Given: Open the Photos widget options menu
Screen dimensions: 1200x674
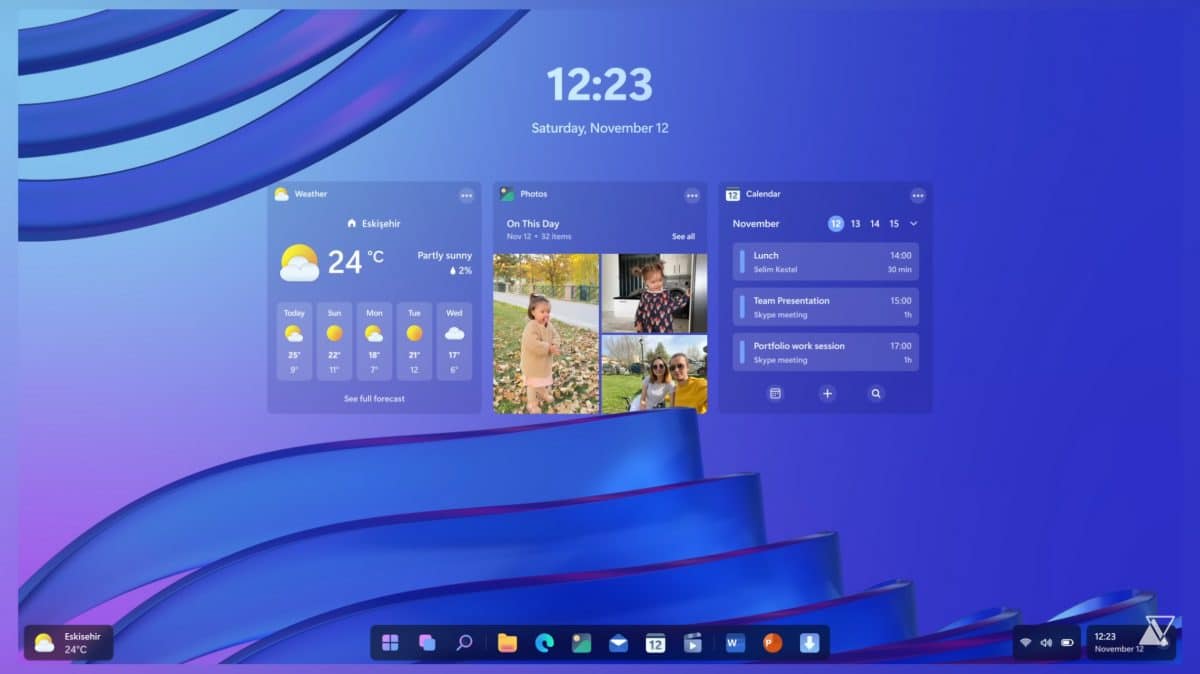Looking at the screenshot, I should click(693, 195).
